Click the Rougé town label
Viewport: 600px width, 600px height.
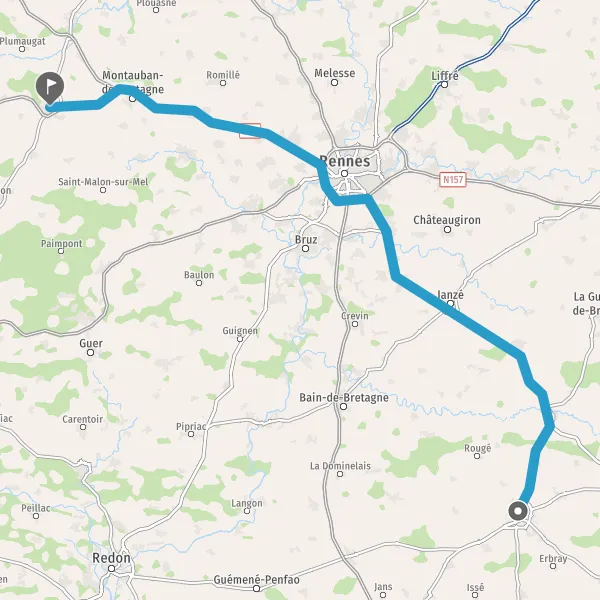click(x=477, y=448)
